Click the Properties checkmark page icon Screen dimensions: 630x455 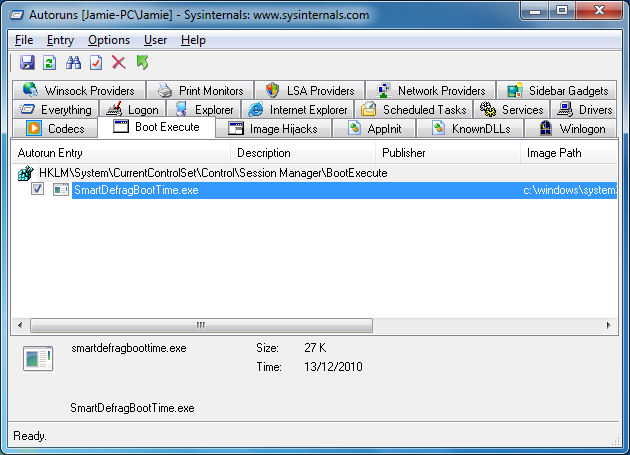click(x=96, y=63)
